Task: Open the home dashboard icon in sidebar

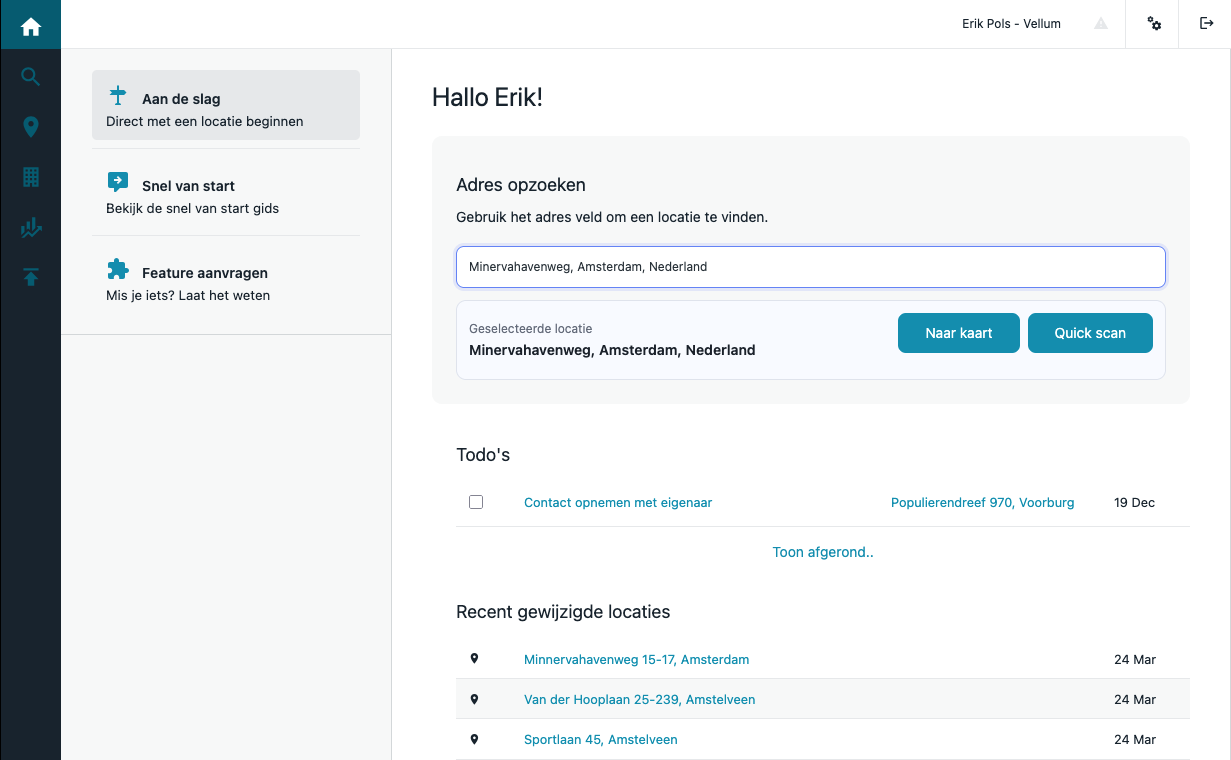Action: (x=30, y=23)
